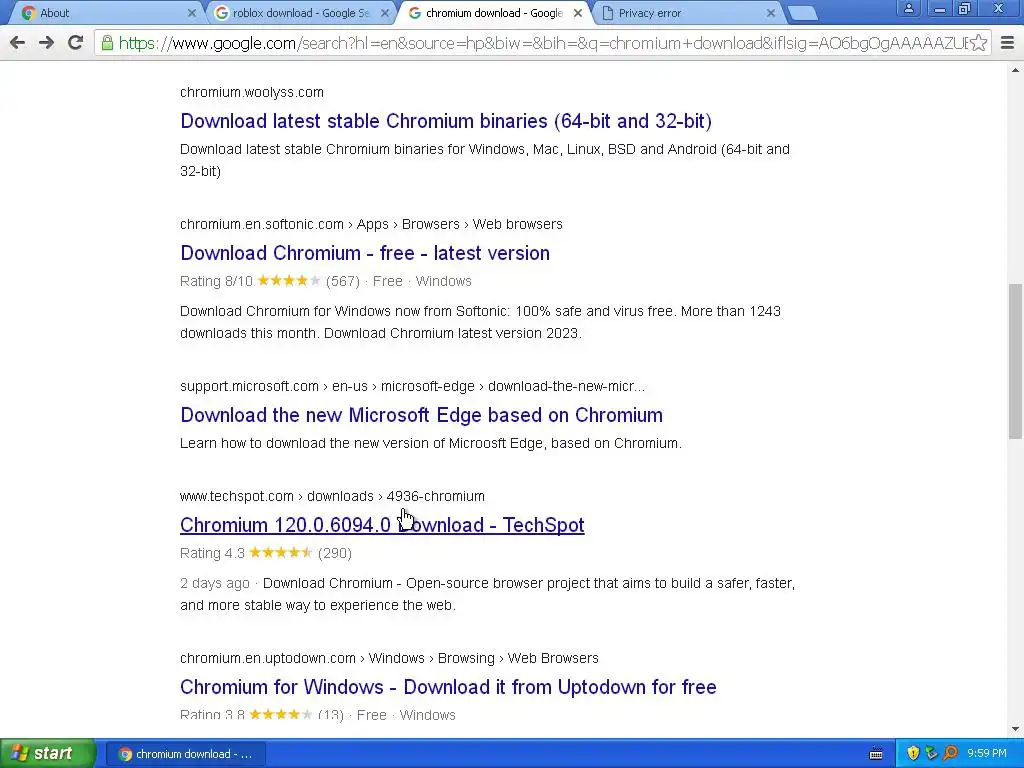Restore down the Chrome window

965,8
